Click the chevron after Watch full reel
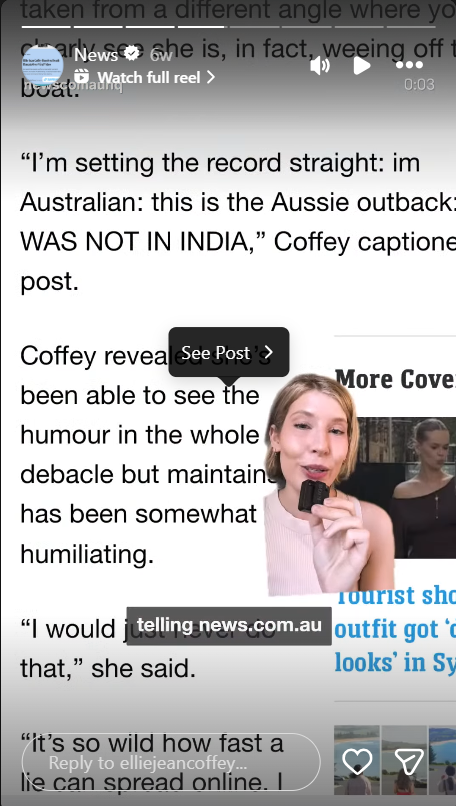456x806 pixels. click(210, 77)
